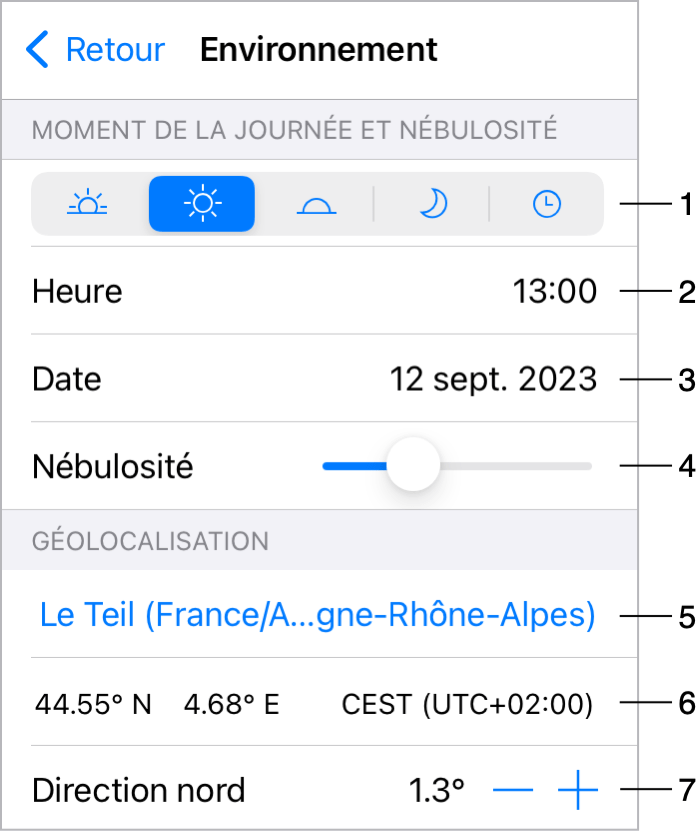Select the sunrise time-of-day icon
Screen dimensions: 696x832
[x=88, y=204]
